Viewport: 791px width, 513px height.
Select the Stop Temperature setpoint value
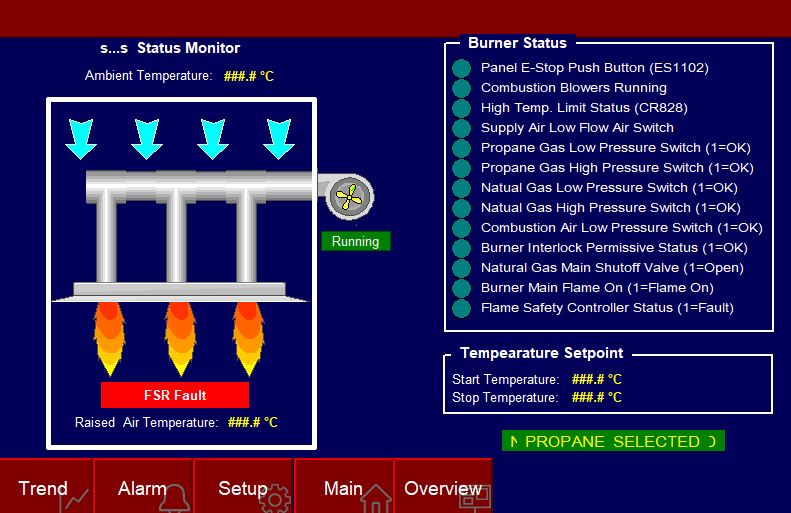(596, 397)
